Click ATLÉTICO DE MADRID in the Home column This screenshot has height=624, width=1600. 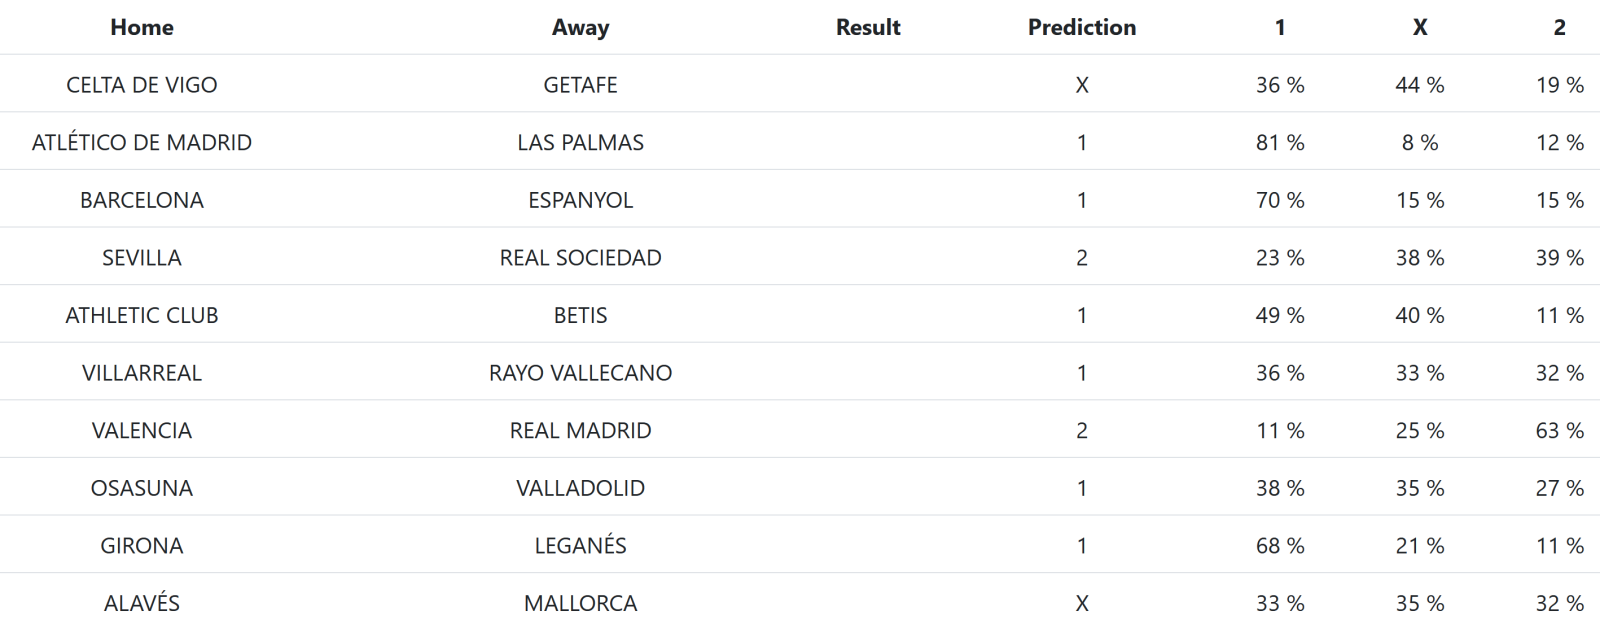pos(141,142)
